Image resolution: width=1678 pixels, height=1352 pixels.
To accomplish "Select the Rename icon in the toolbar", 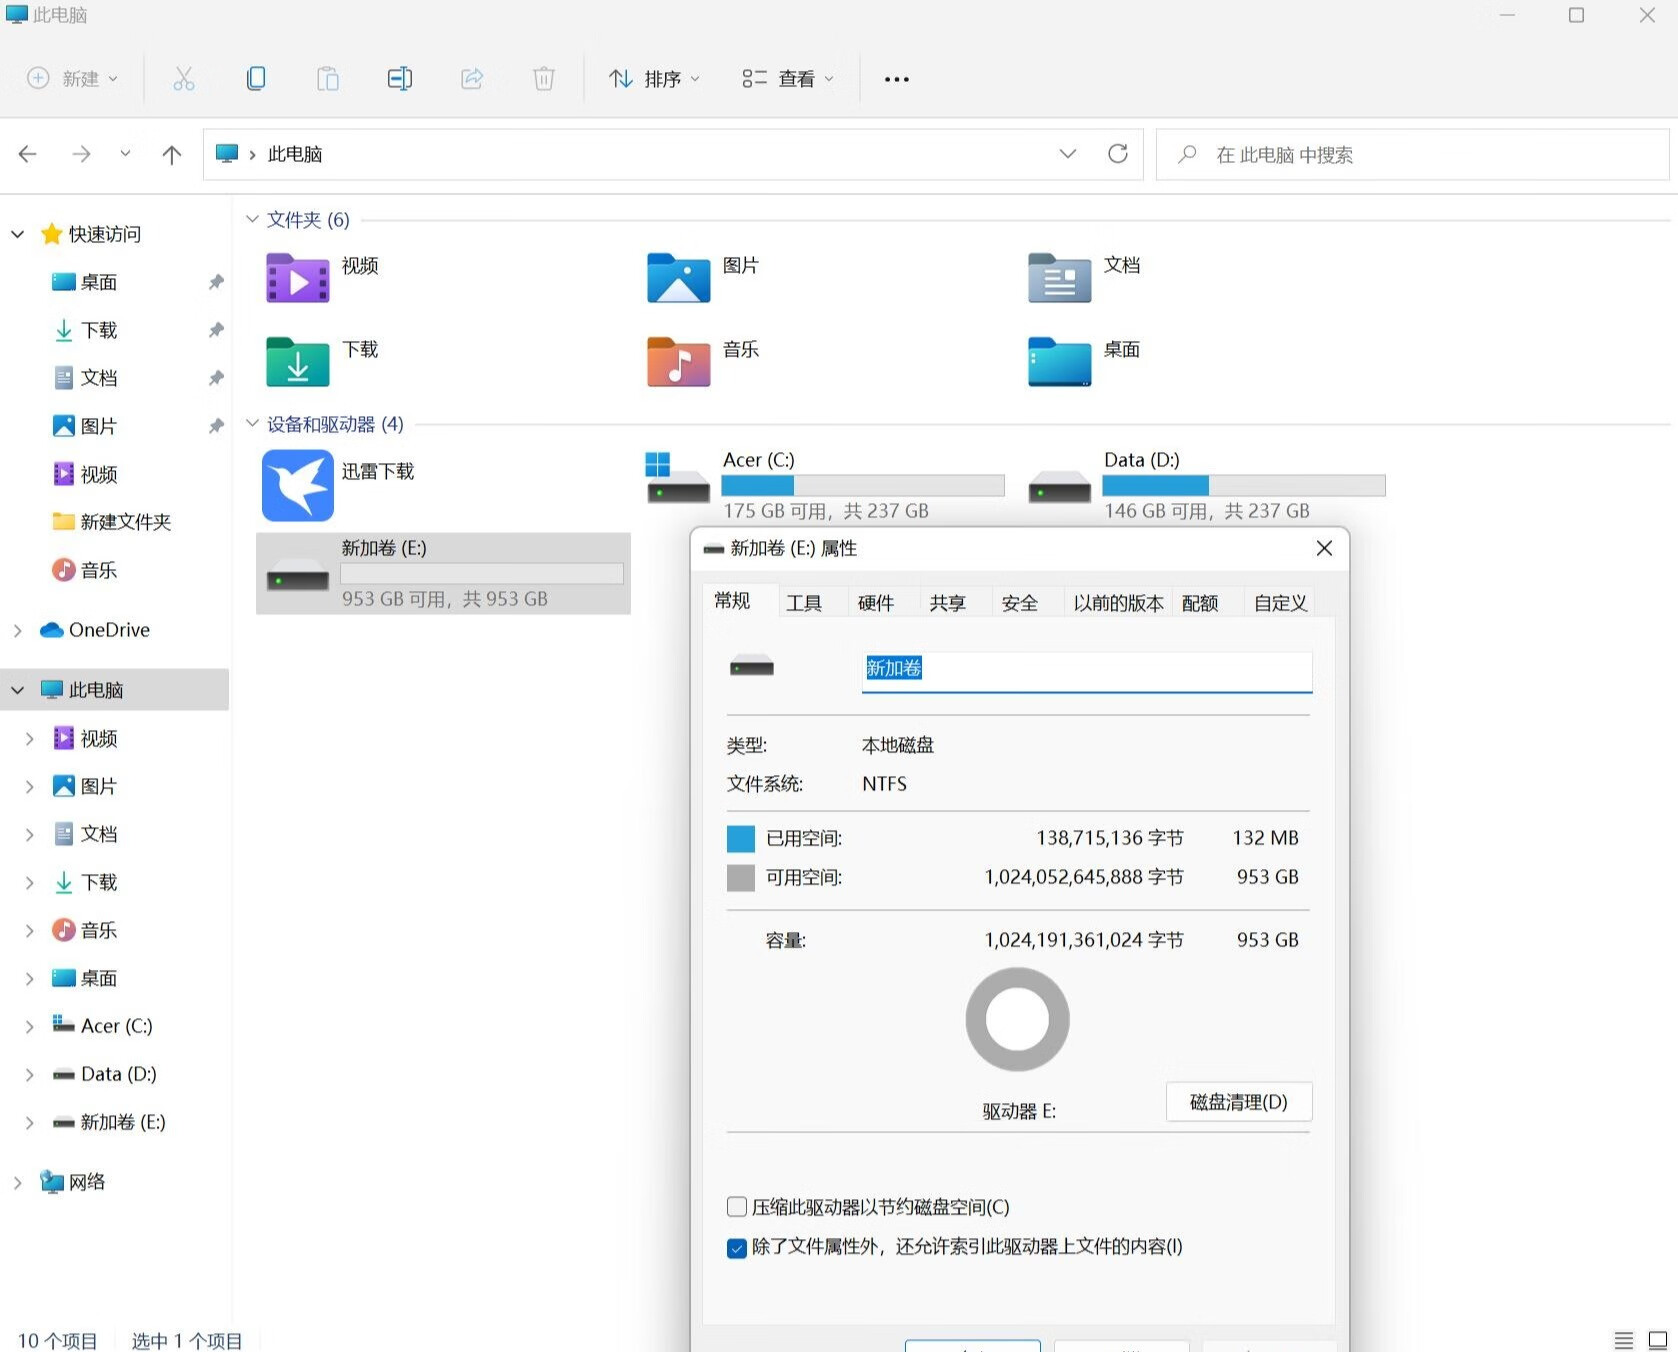I will pos(400,78).
